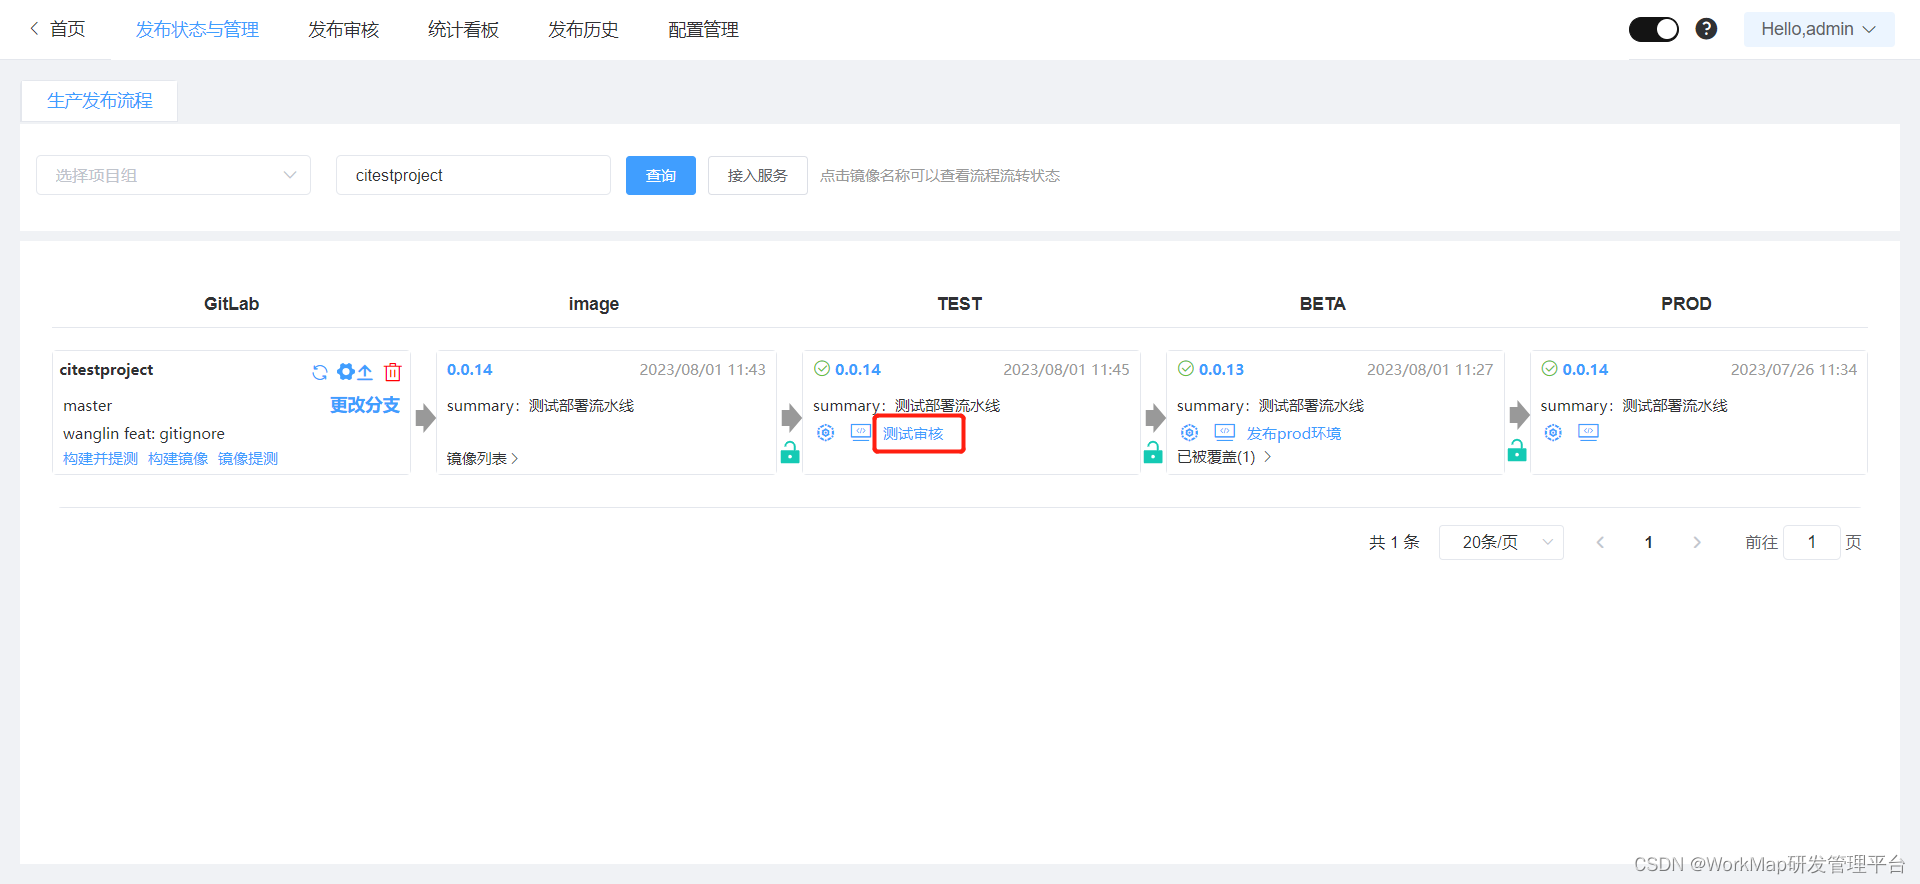Open image version 0.0.14 in the image column
The image size is (1920, 884).
coord(469,370)
